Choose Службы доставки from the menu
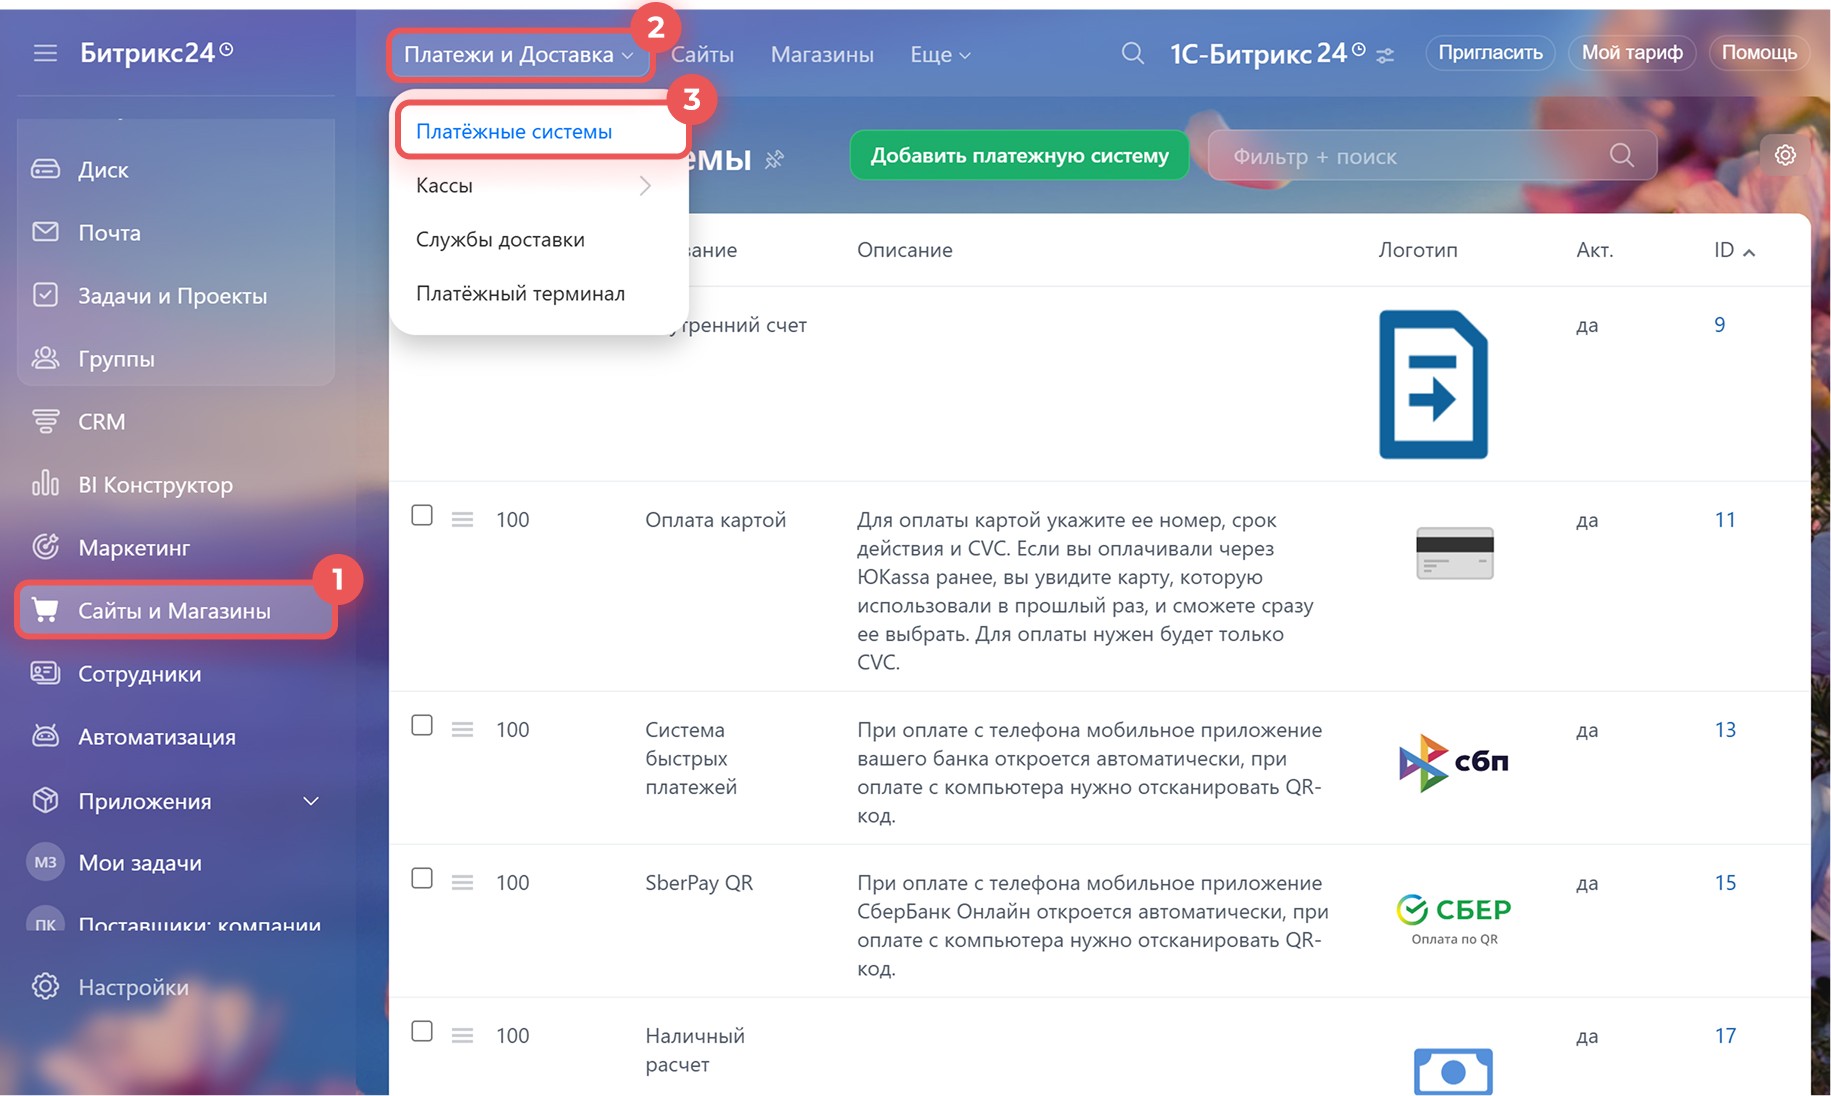This screenshot has width=1831, height=1096. click(x=500, y=239)
